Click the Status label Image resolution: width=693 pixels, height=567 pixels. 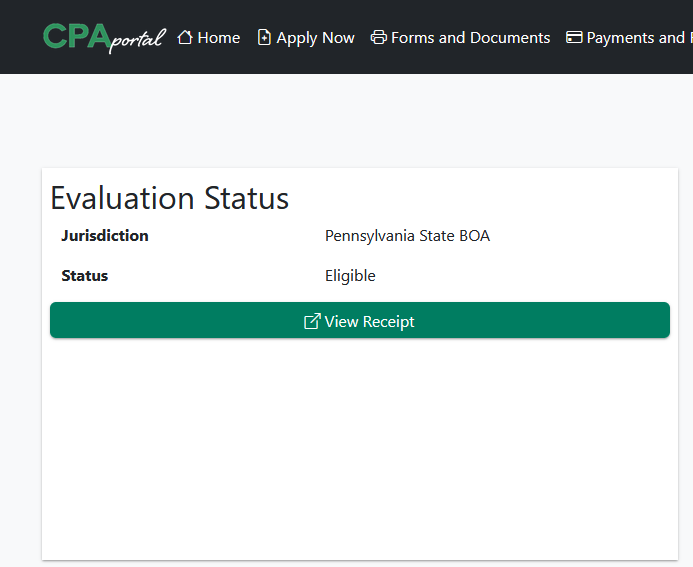(85, 276)
